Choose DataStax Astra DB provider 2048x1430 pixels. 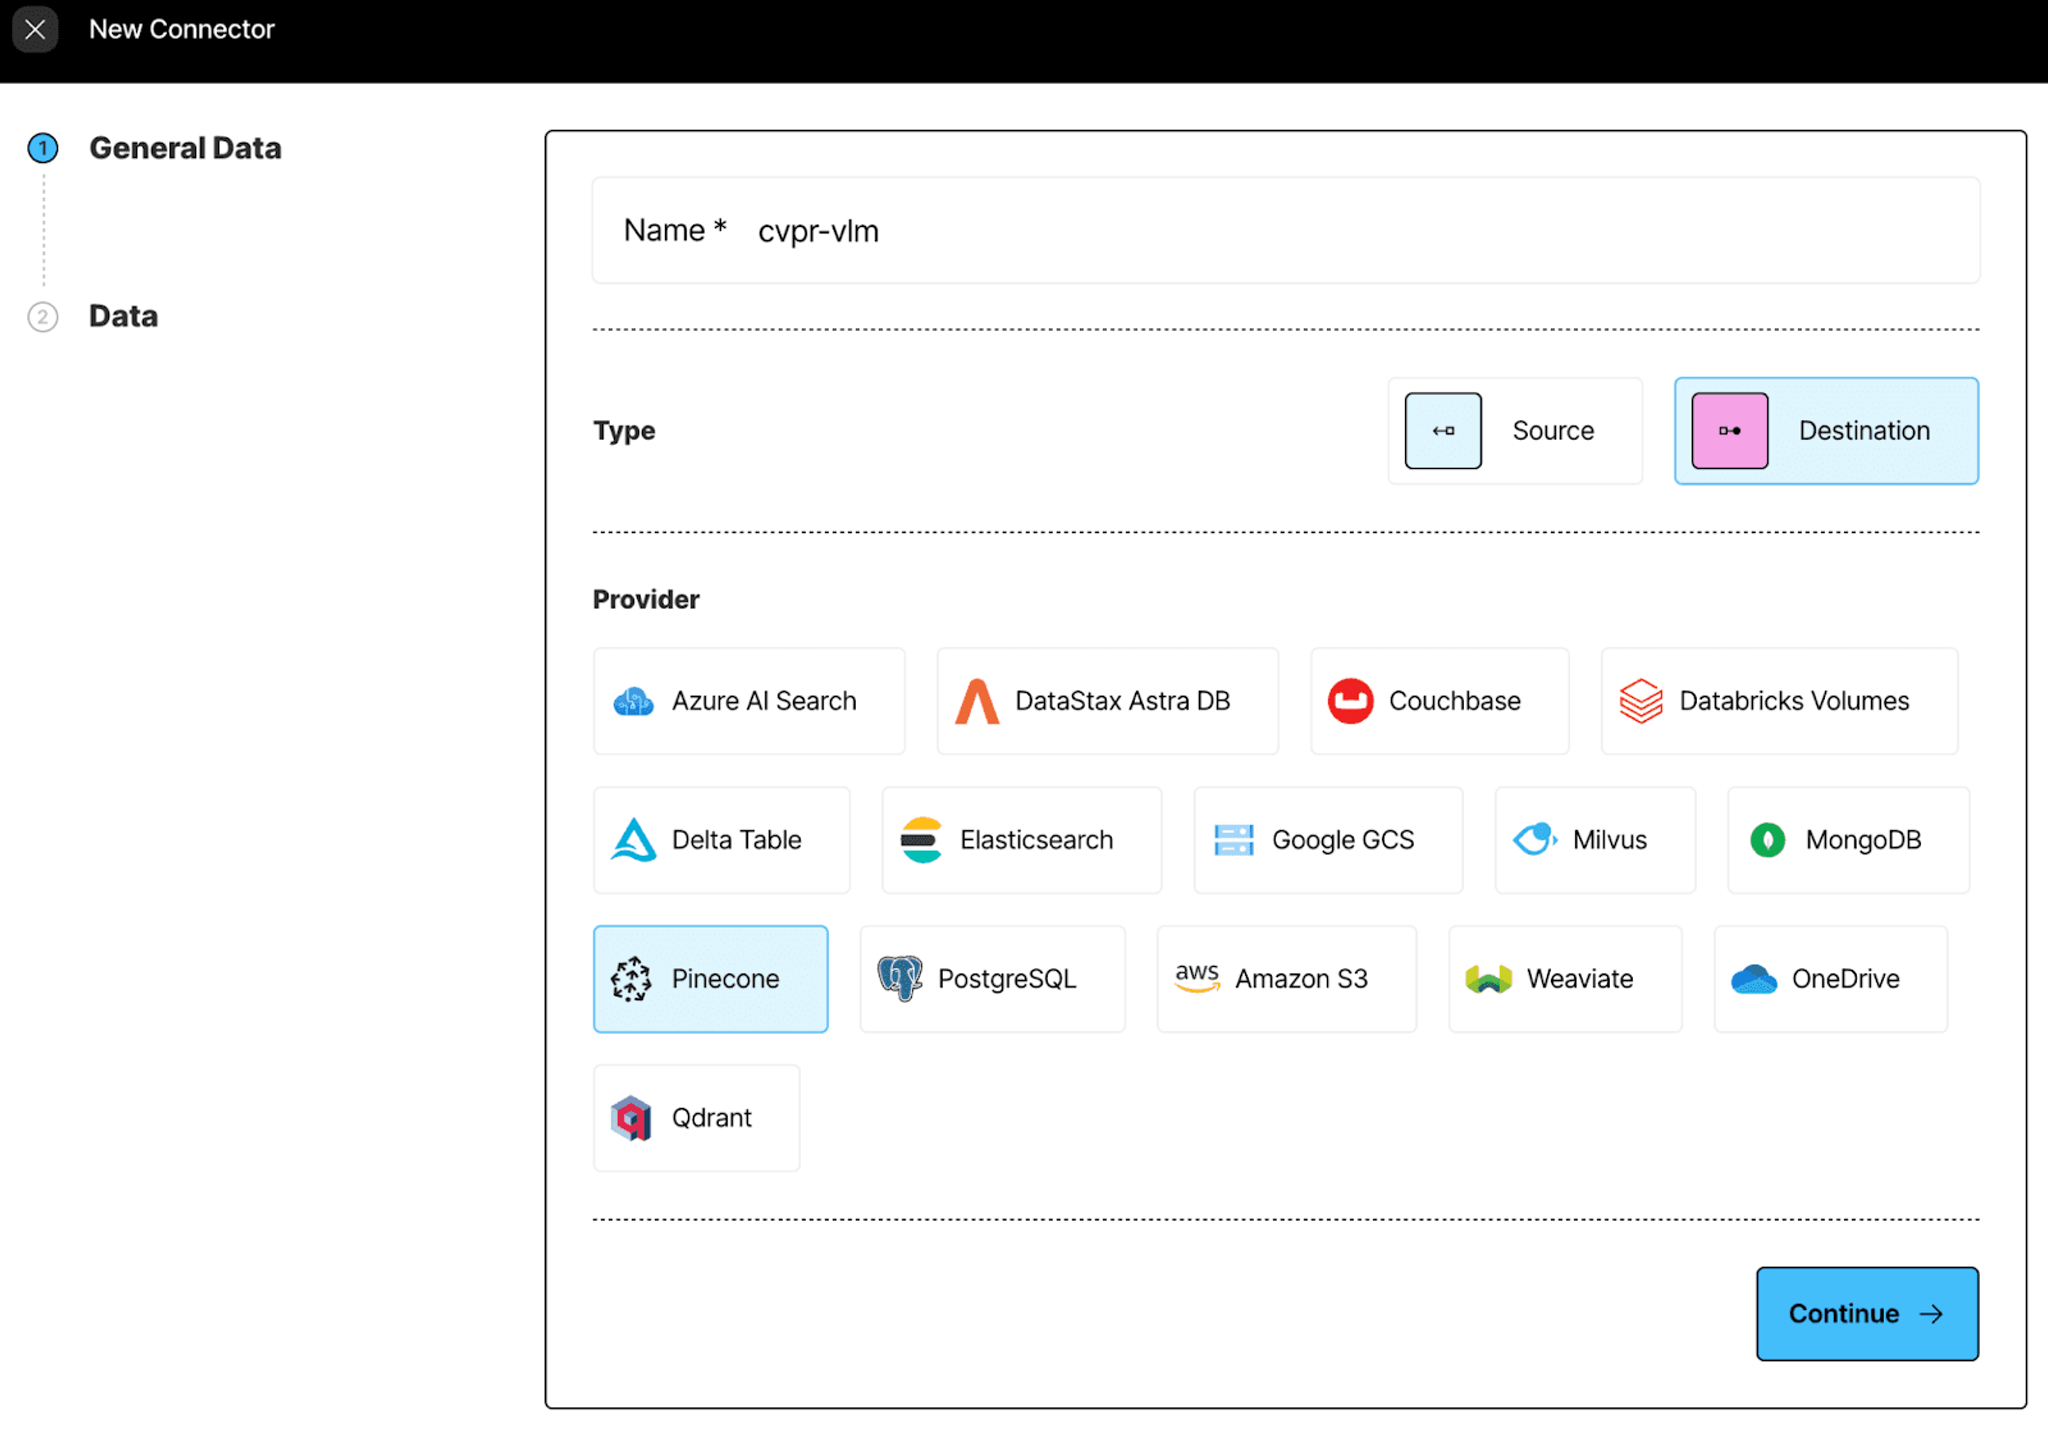(1107, 701)
